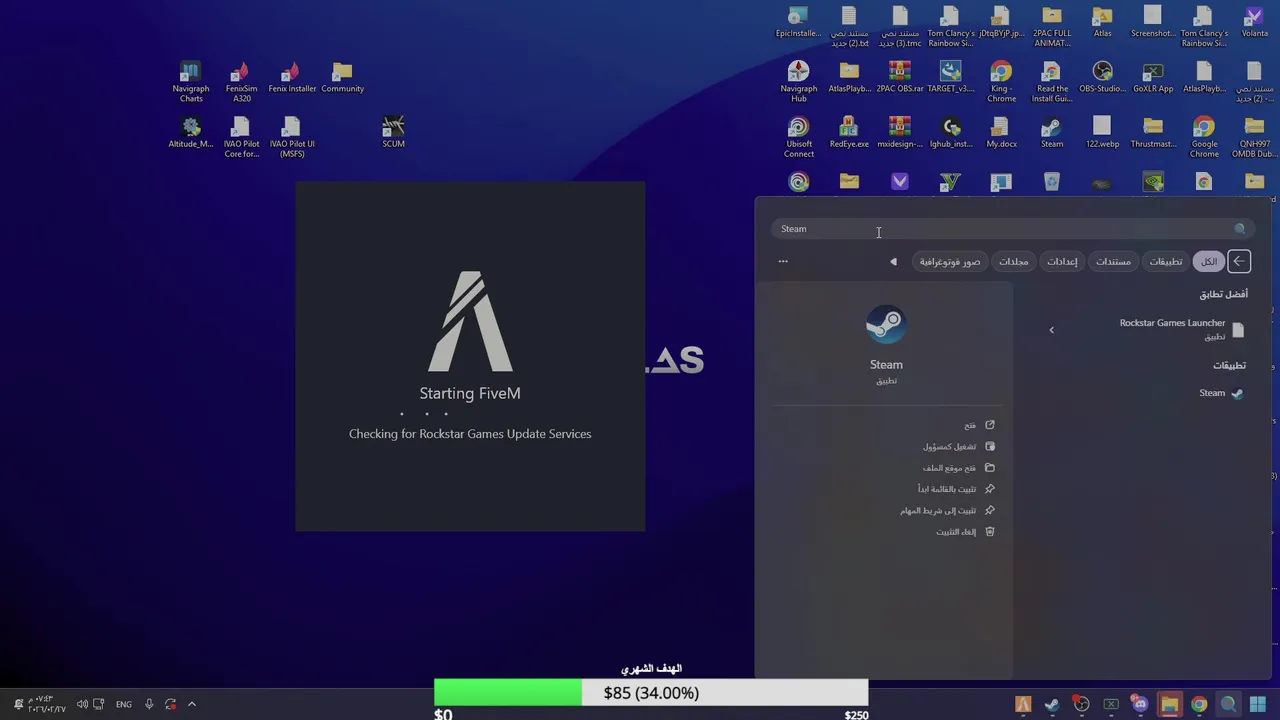1280x720 pixels.
Task: Open IVAO Pilot Core desktop file
Action: (x=241, y=137)
